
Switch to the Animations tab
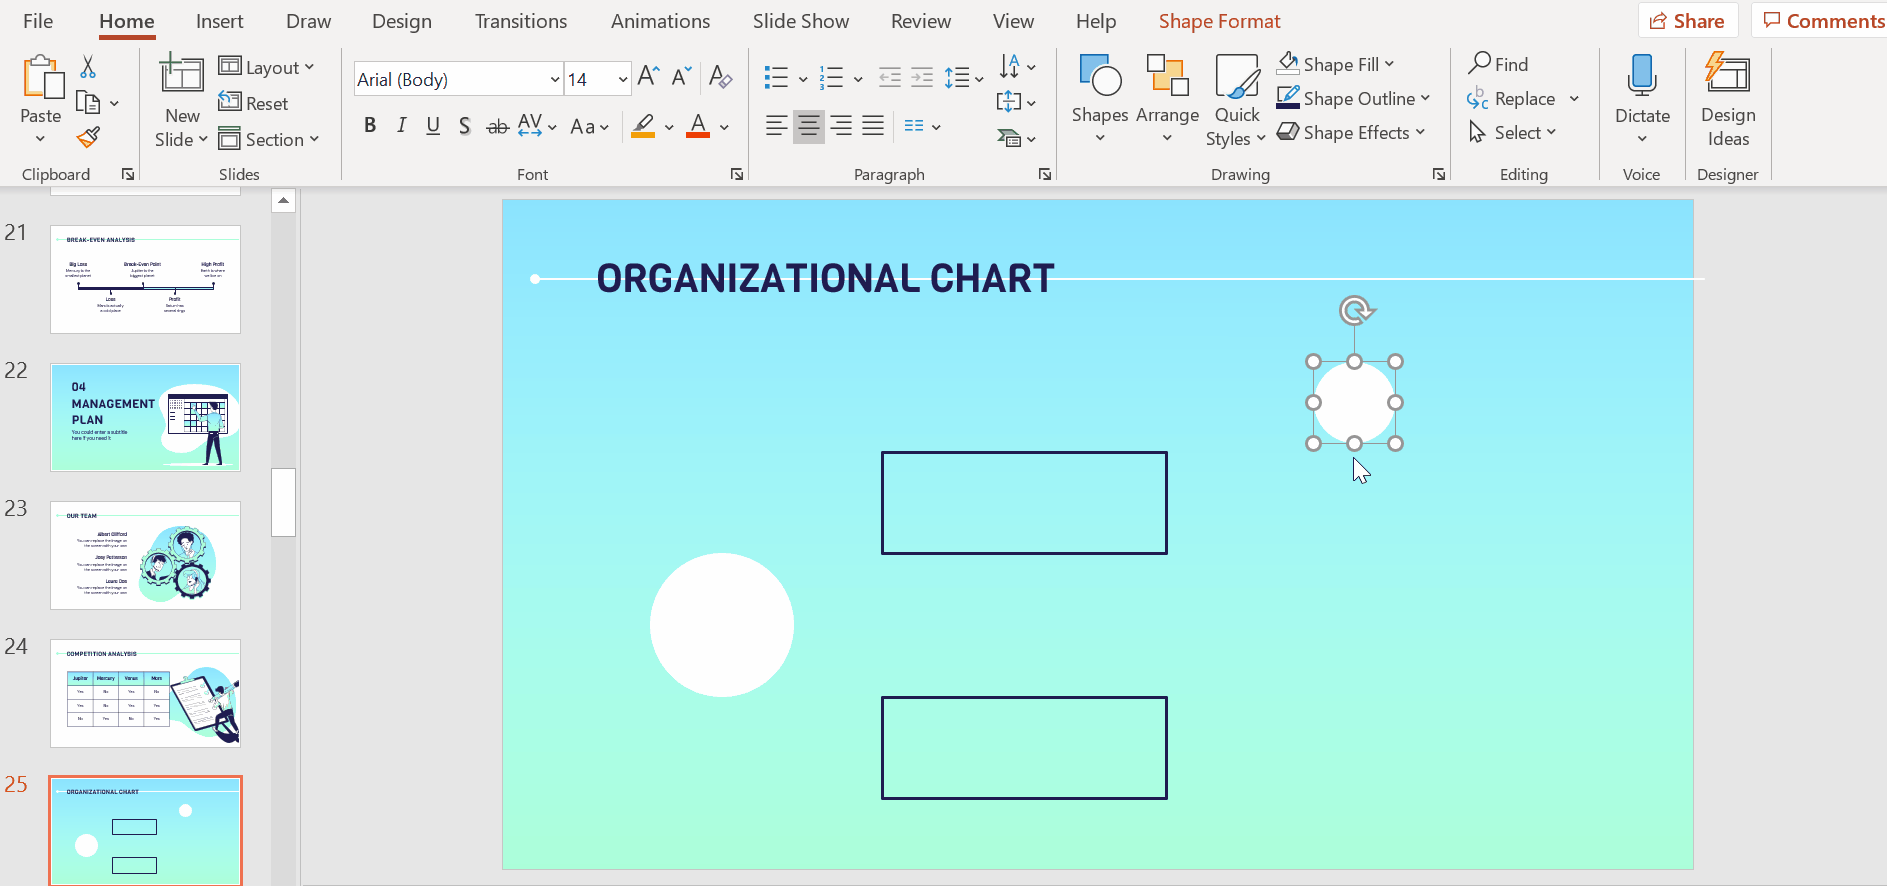point(660,21)
